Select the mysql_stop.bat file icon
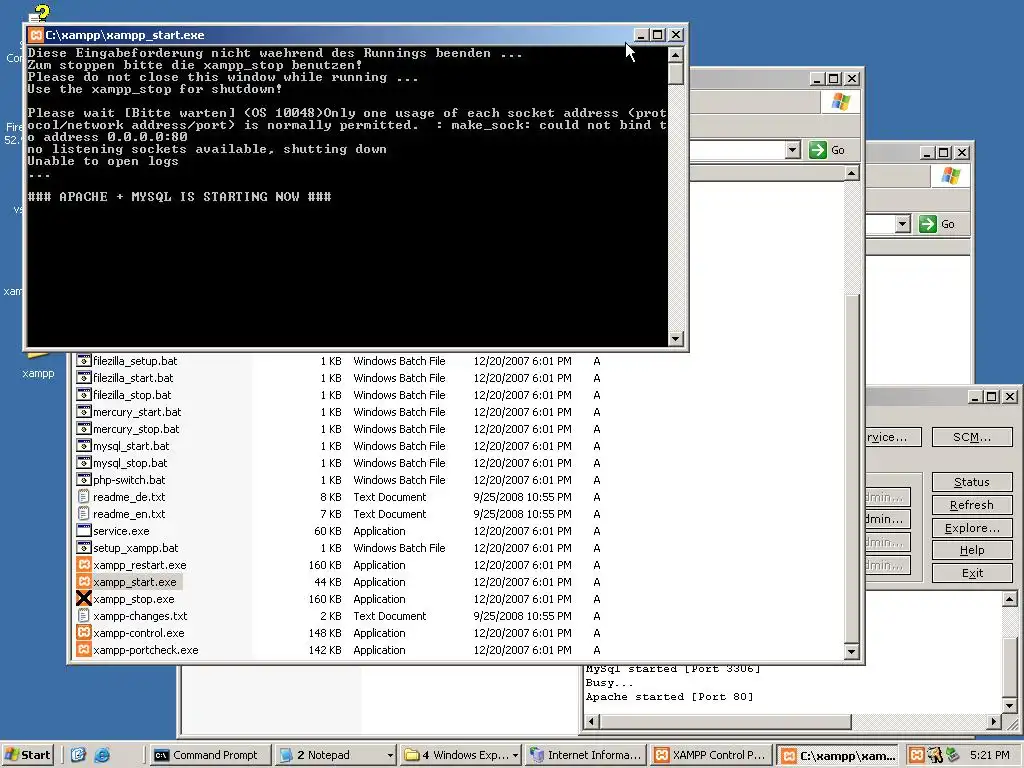This screenshot has width=1024, height=768. point(84,462)
